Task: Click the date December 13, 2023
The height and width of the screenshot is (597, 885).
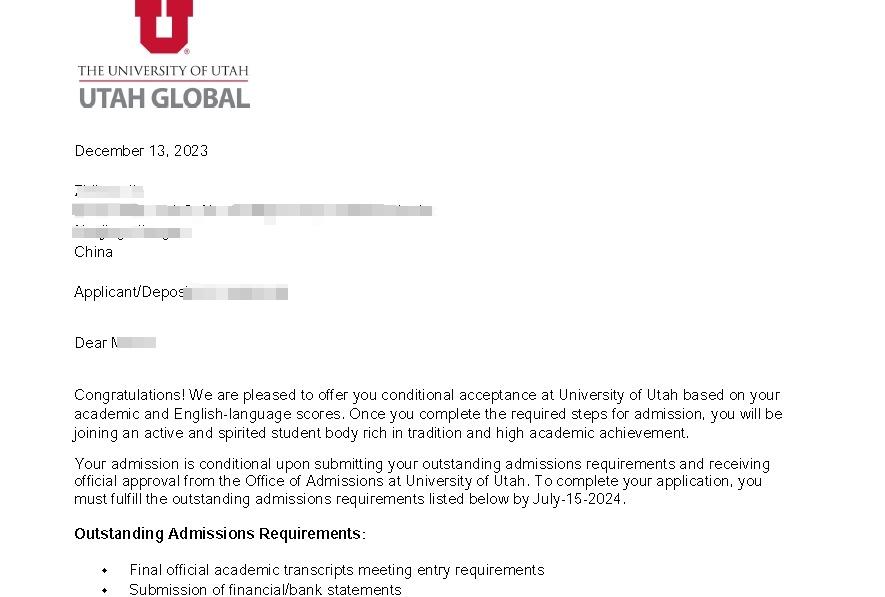Action: coord(141,151)
